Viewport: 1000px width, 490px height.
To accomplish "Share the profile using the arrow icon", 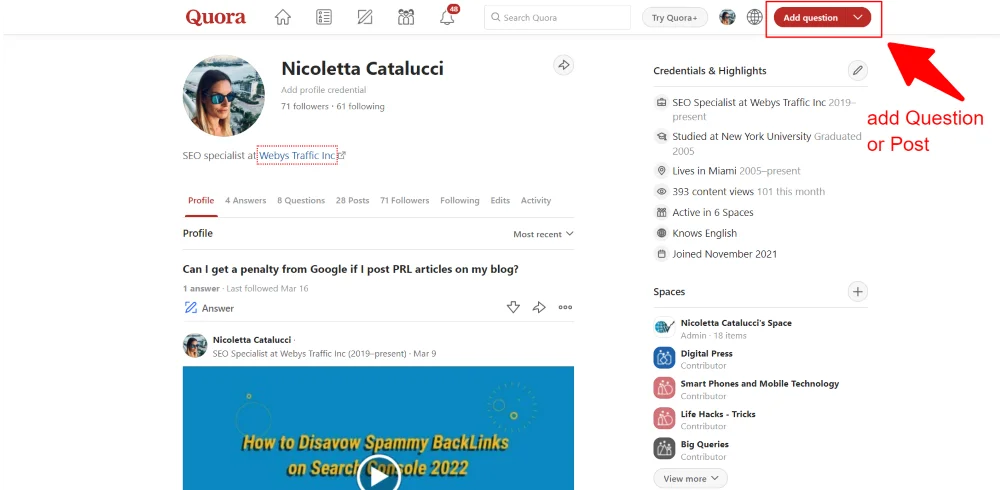I will click(x=563, y=65).
